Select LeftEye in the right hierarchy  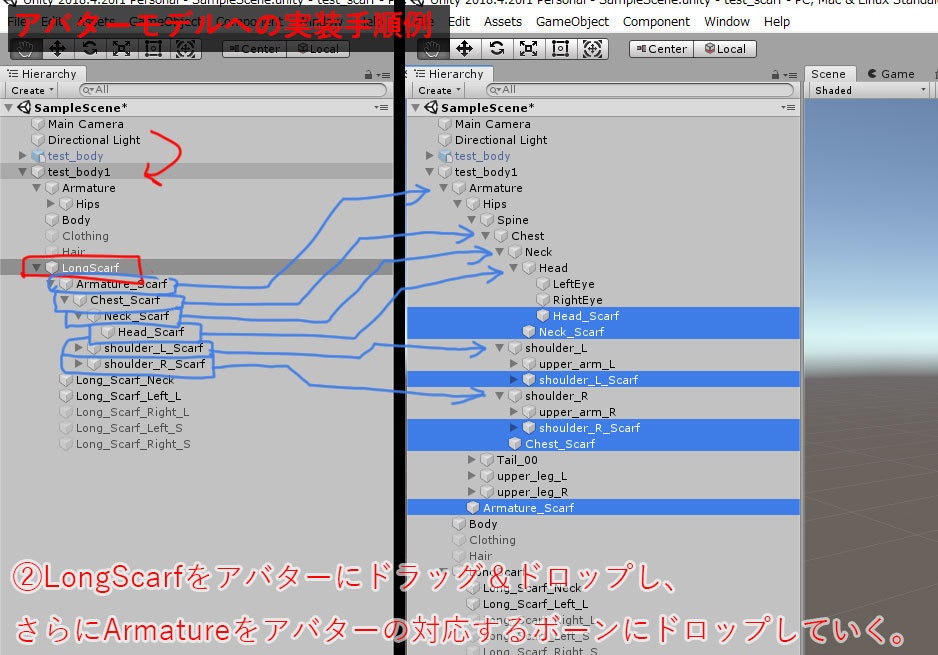[x=603, y=284]
